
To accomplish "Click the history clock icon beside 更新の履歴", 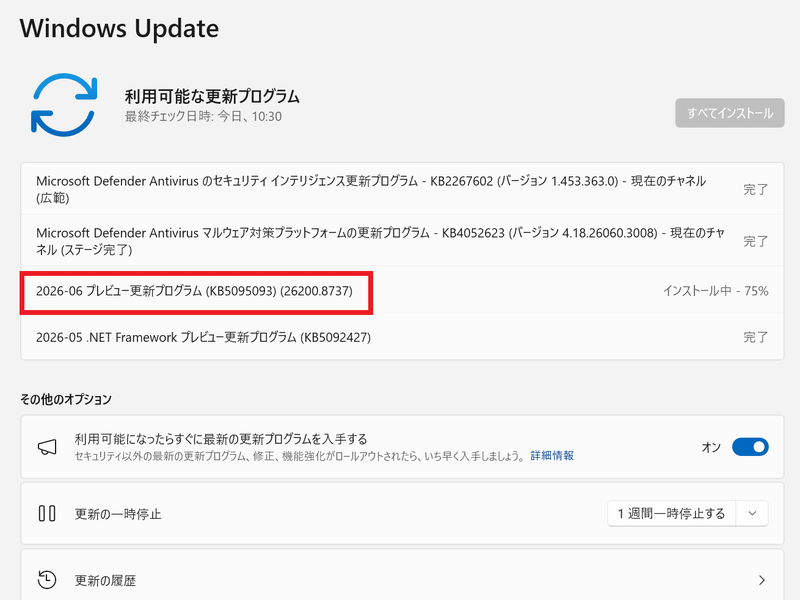I will click(47, 580).
